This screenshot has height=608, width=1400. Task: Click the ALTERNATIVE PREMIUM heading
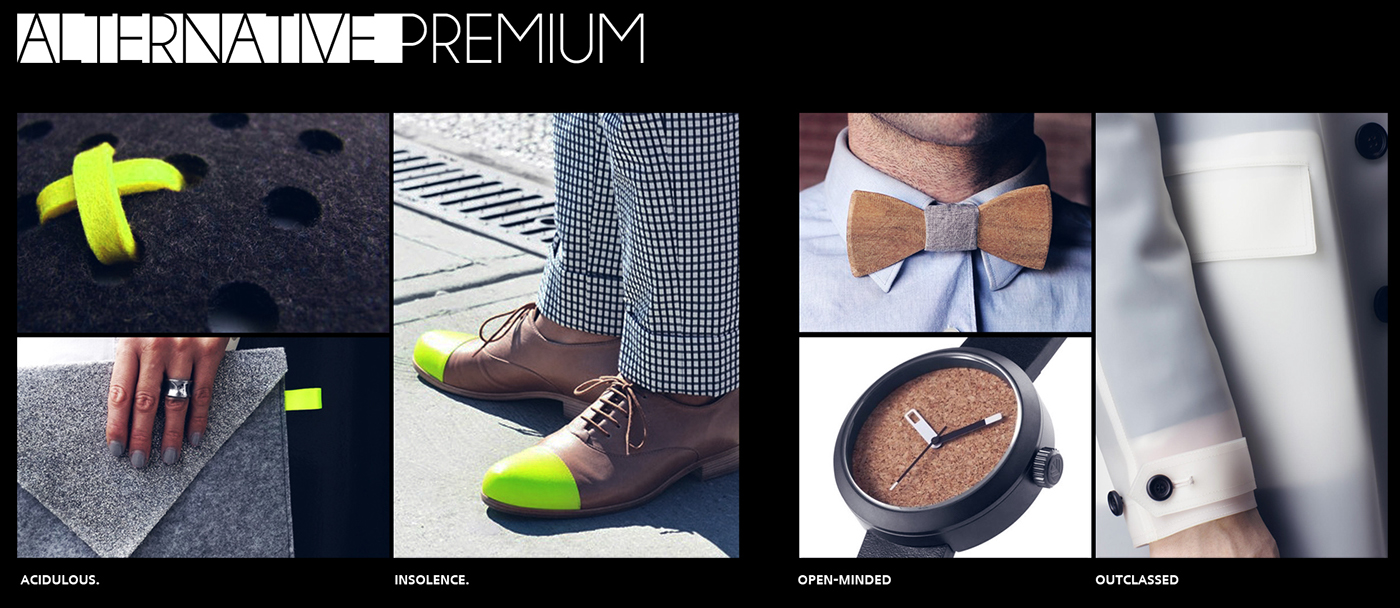pyautogui.click(x=331, y=38)
